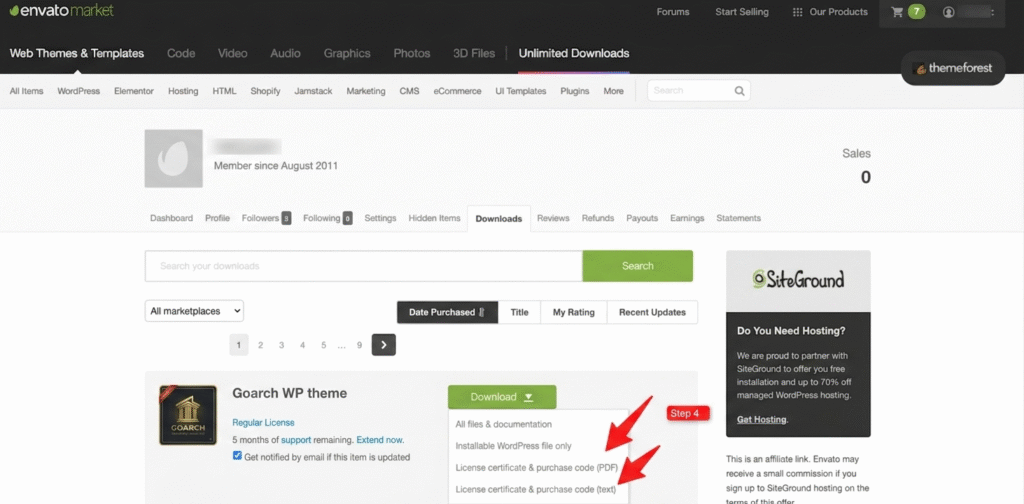Open the Settings tab
This screenshot has width=1024, height=504.
(x=380, y=218)
